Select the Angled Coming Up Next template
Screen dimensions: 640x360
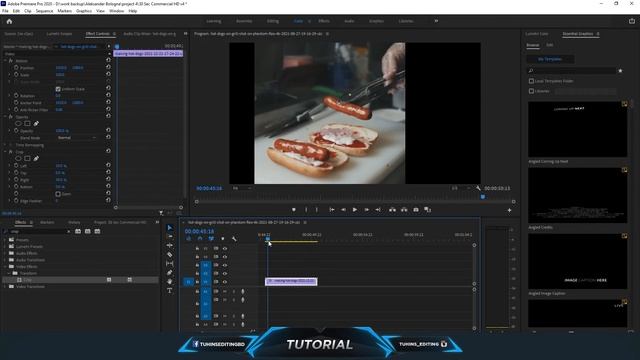pos(578,129)
